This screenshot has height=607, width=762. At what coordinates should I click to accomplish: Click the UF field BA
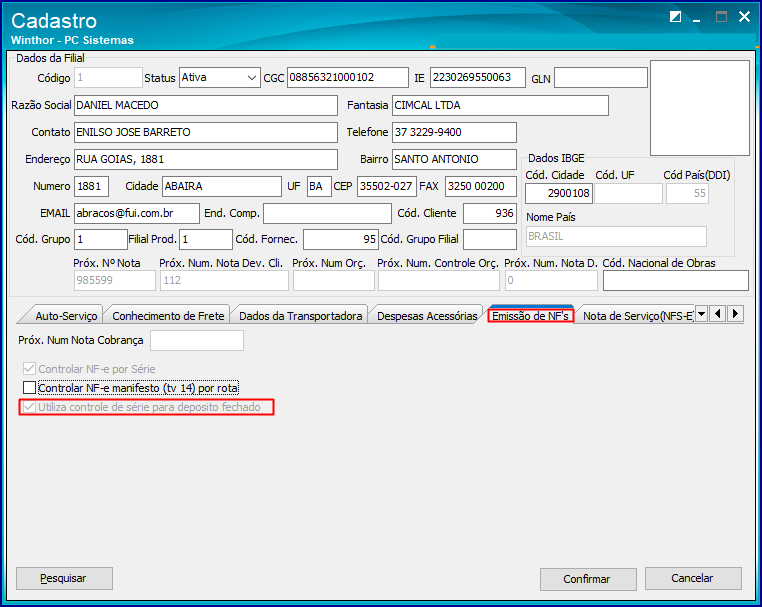319,187
